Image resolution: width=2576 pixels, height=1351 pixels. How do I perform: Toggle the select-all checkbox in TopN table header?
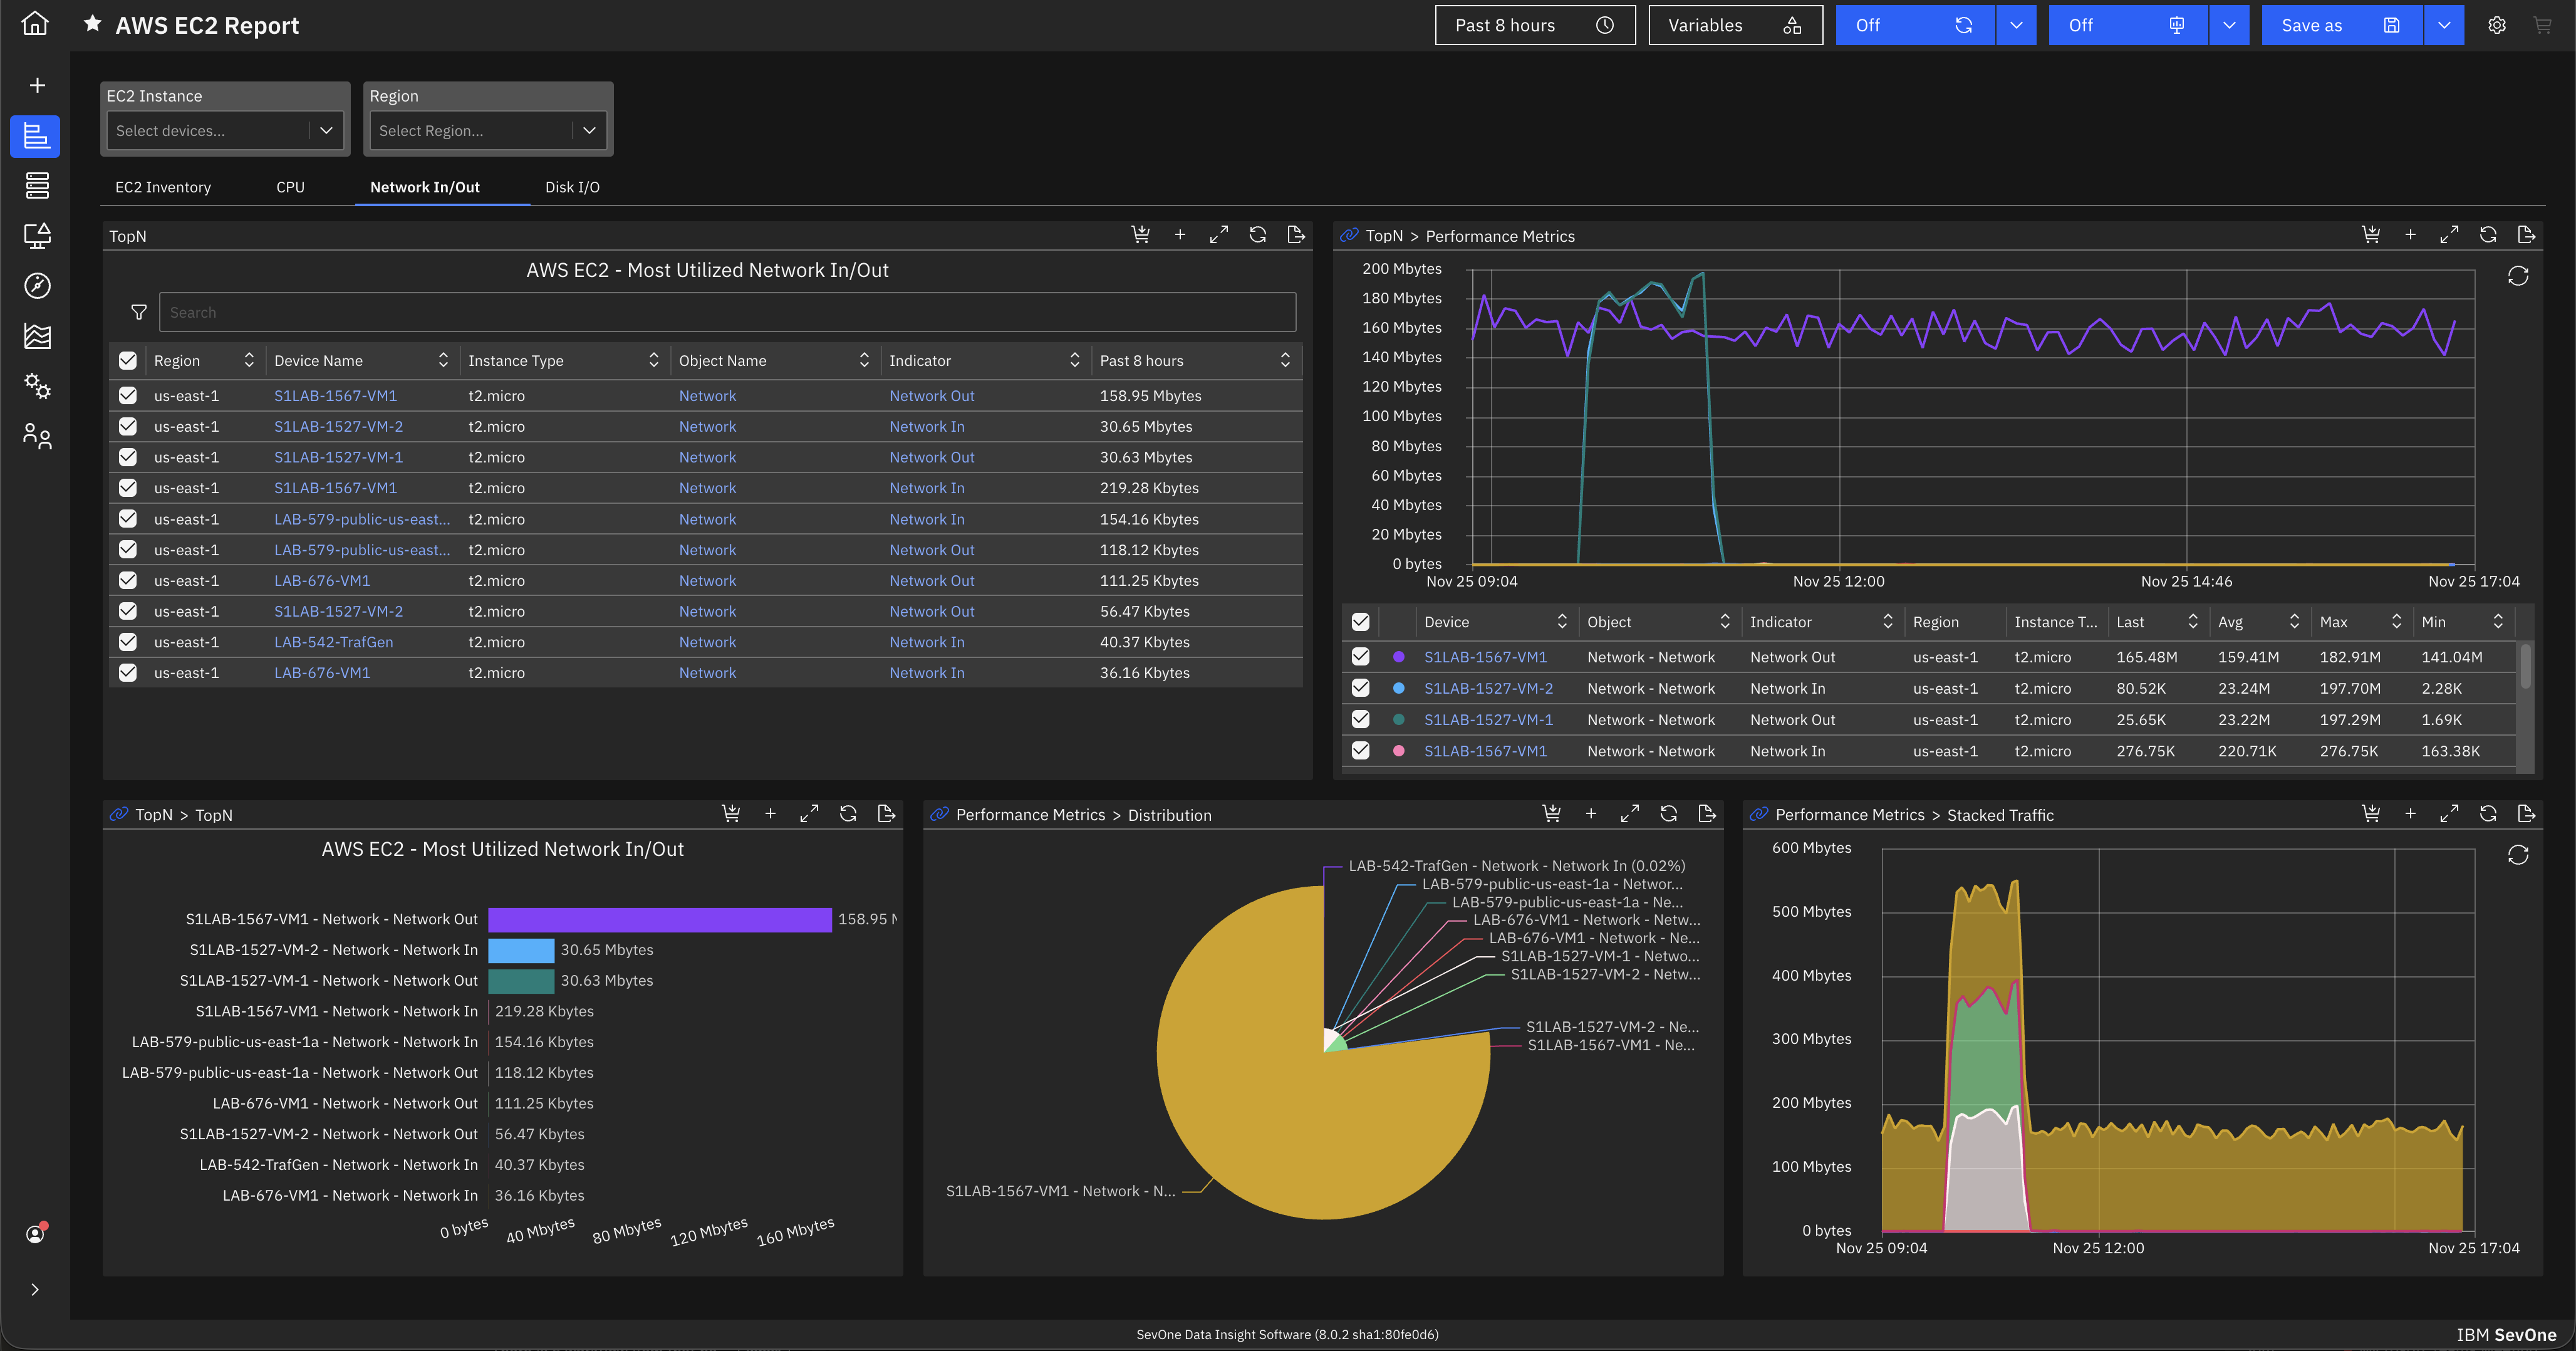click(x=128, y=361)
